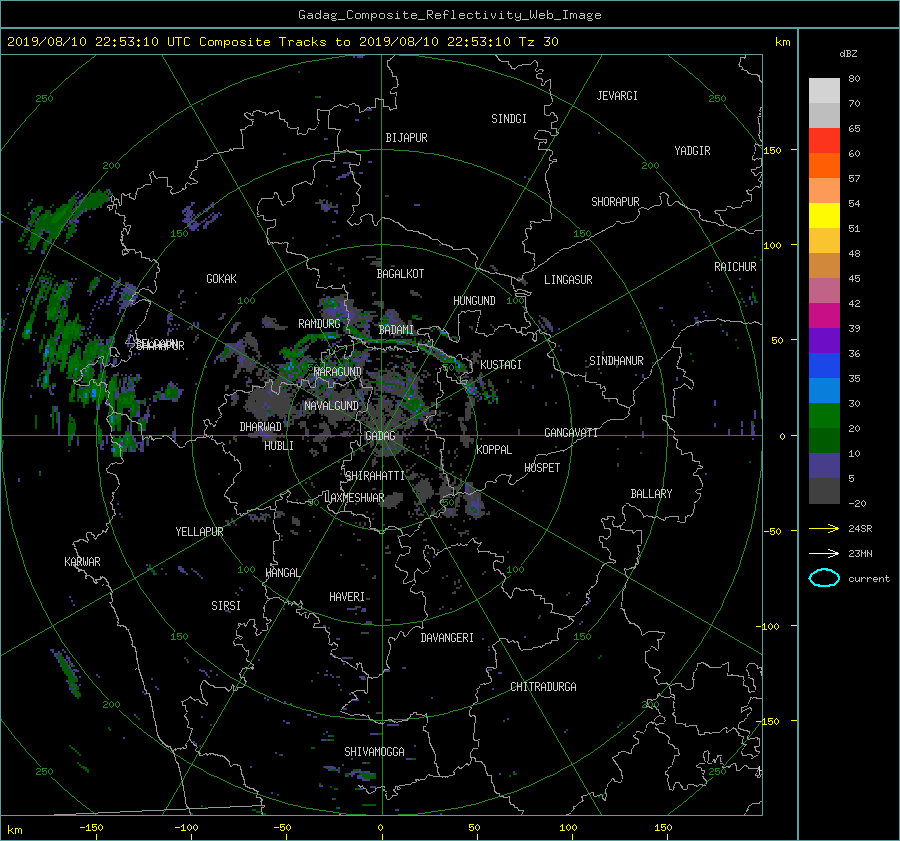Viewport: 900px width, 841px height.
Task: Select the 30 dBZ light blue color swatch
Action: tap(824, 390)
